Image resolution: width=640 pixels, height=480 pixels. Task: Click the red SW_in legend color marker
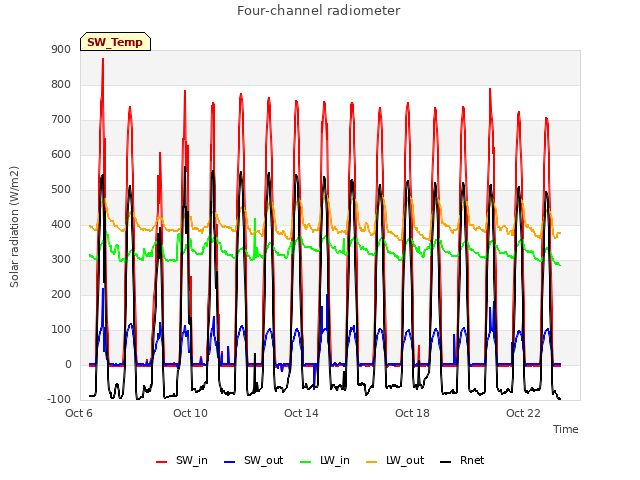point(162,462)
